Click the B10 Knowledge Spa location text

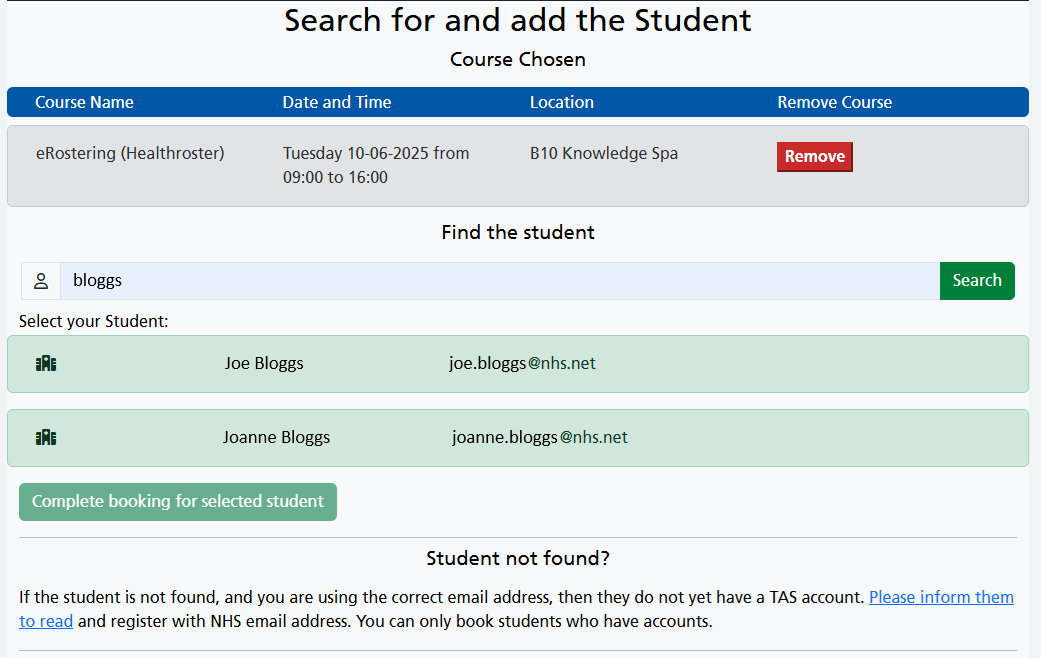tap(602, 153)
